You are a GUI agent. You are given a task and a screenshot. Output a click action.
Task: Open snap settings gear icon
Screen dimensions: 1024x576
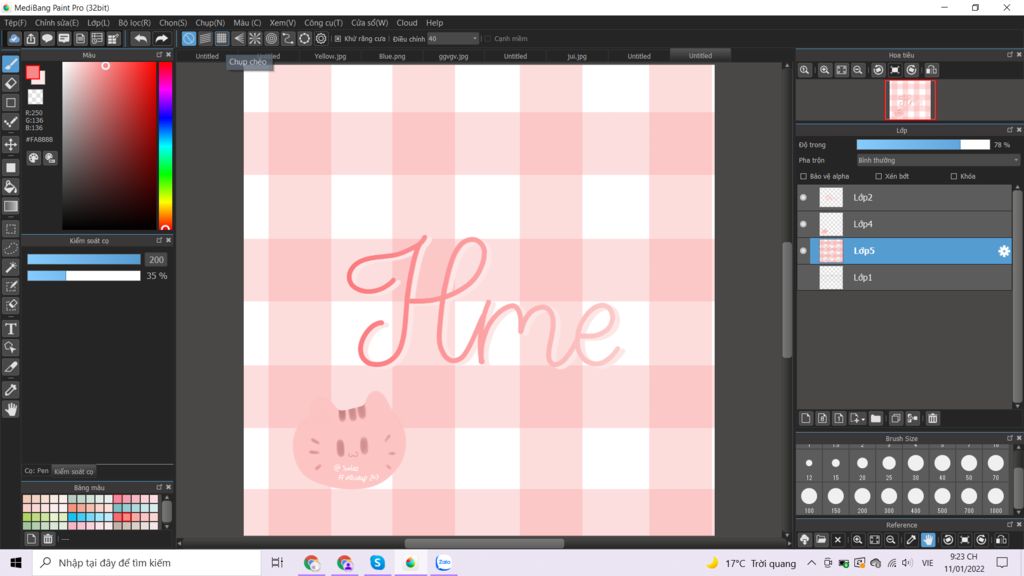(x=321, y=39)
